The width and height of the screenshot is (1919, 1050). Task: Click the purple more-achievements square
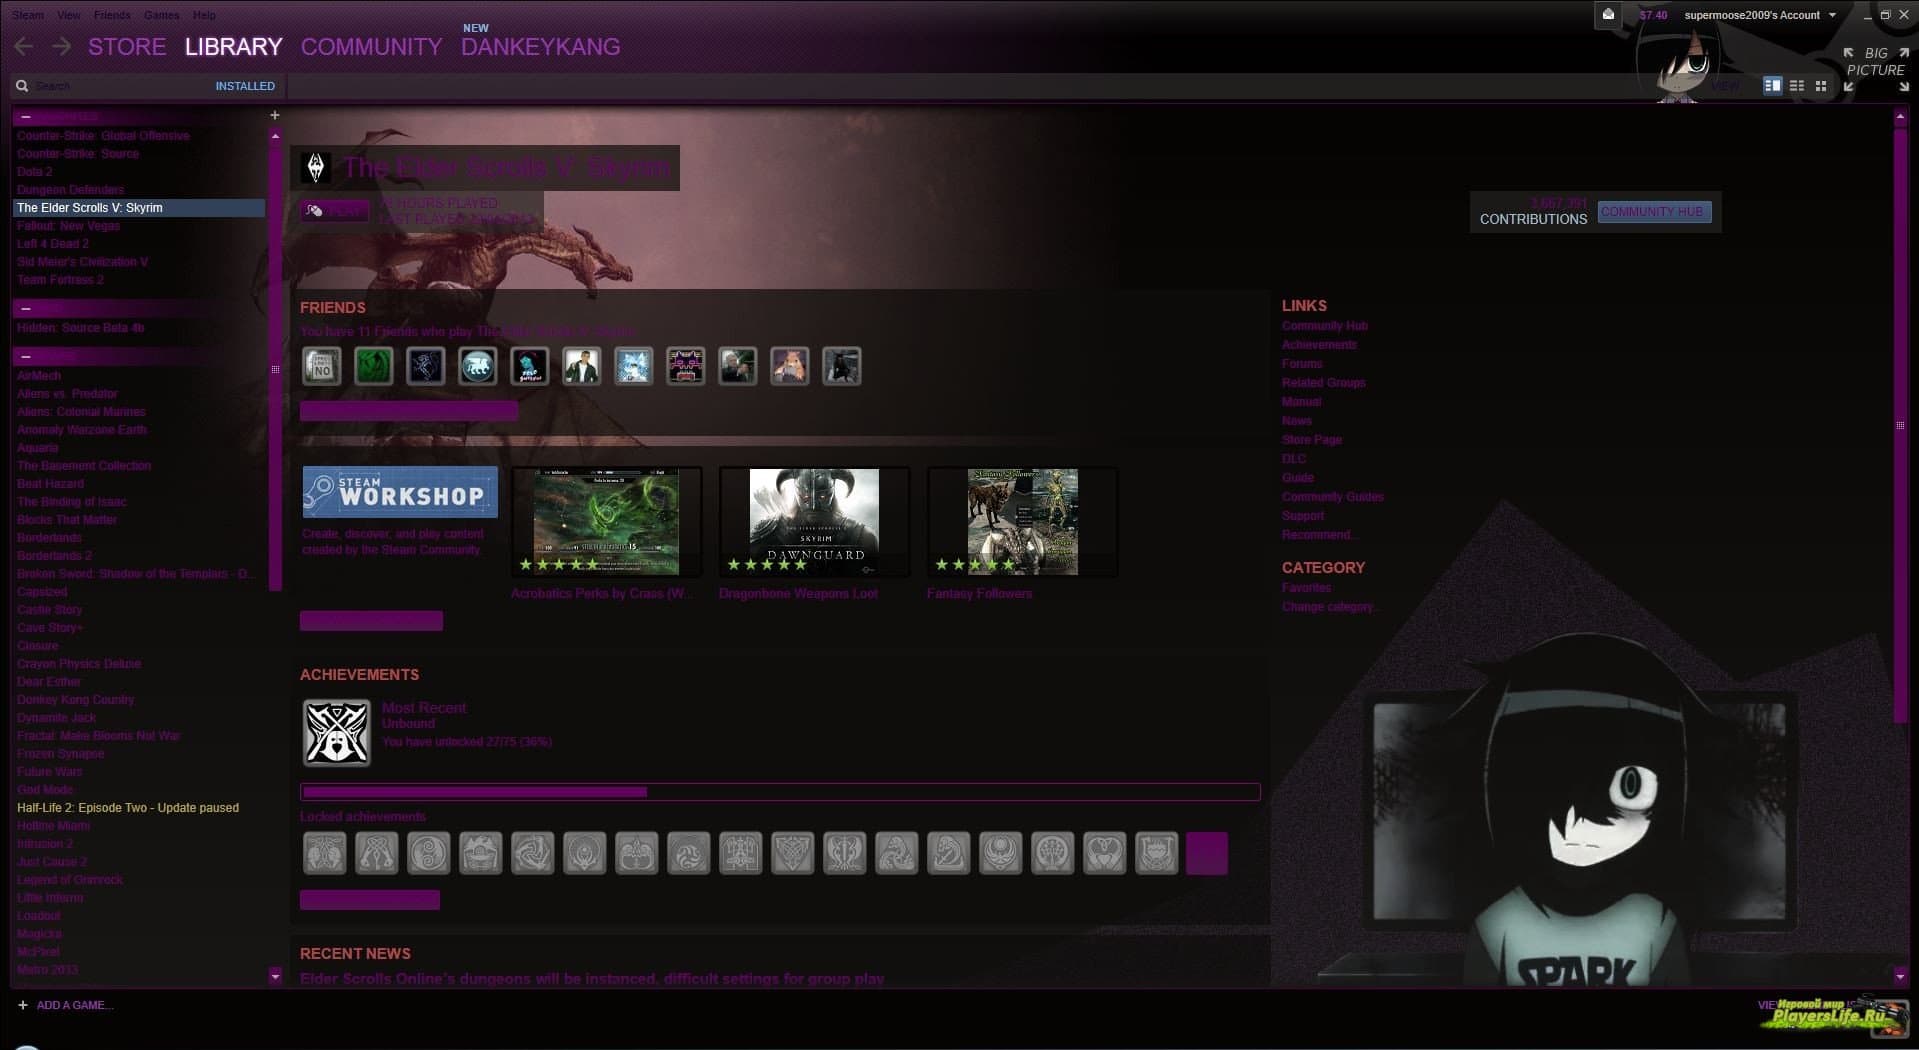1207,854
